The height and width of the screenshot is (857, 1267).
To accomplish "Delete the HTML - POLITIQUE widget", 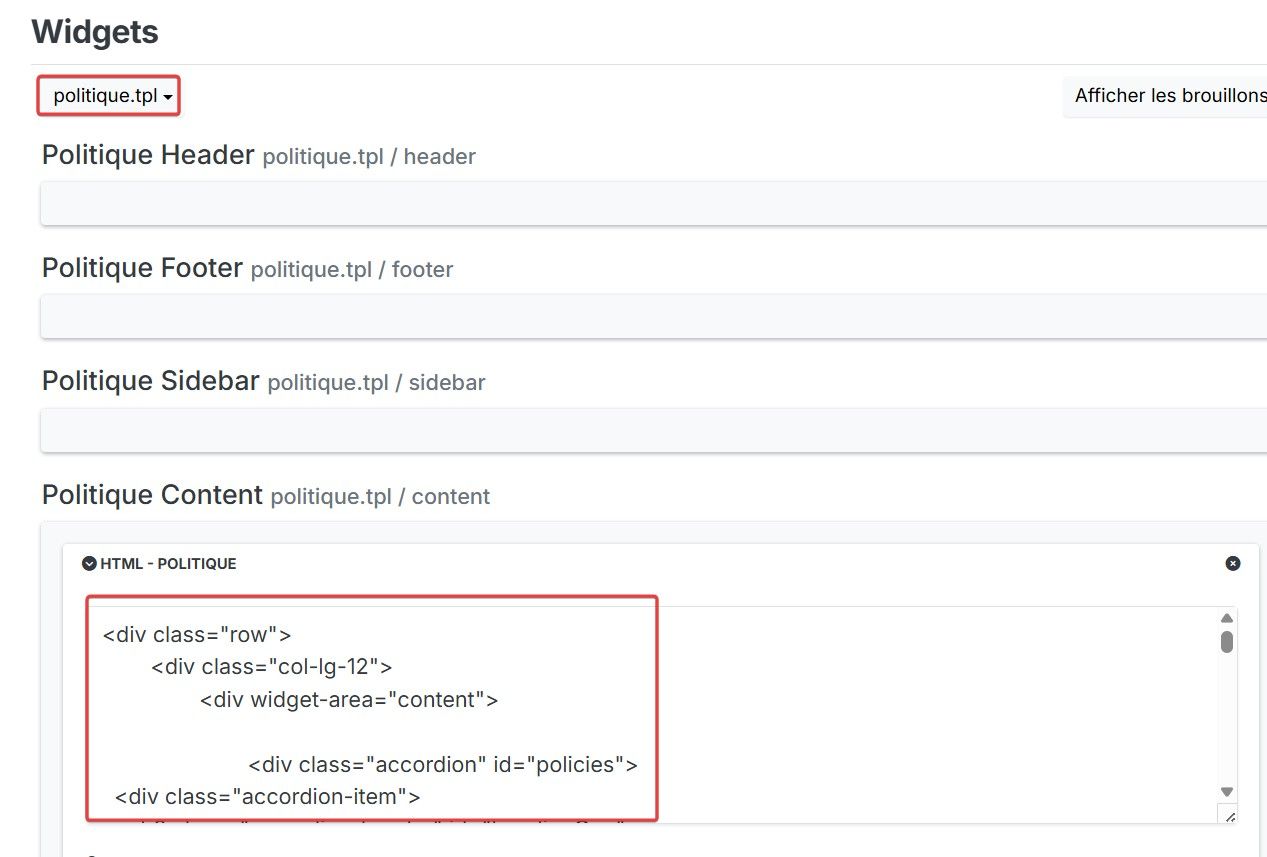I will tap(1232, 564).
